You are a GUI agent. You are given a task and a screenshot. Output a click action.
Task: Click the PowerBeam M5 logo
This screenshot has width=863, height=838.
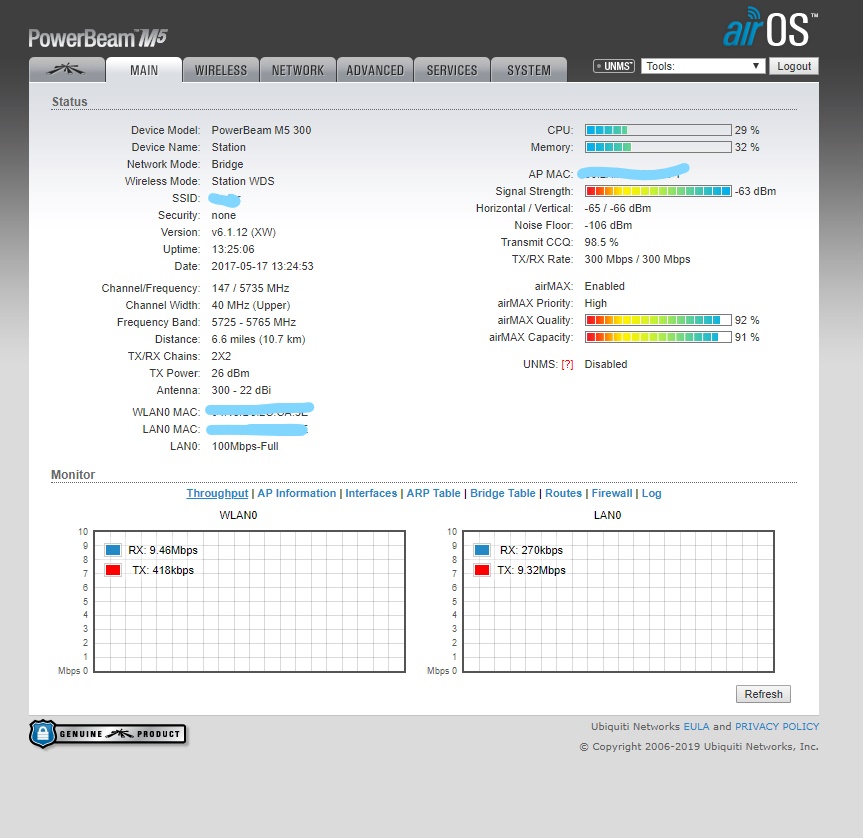(x=98, y=38)
